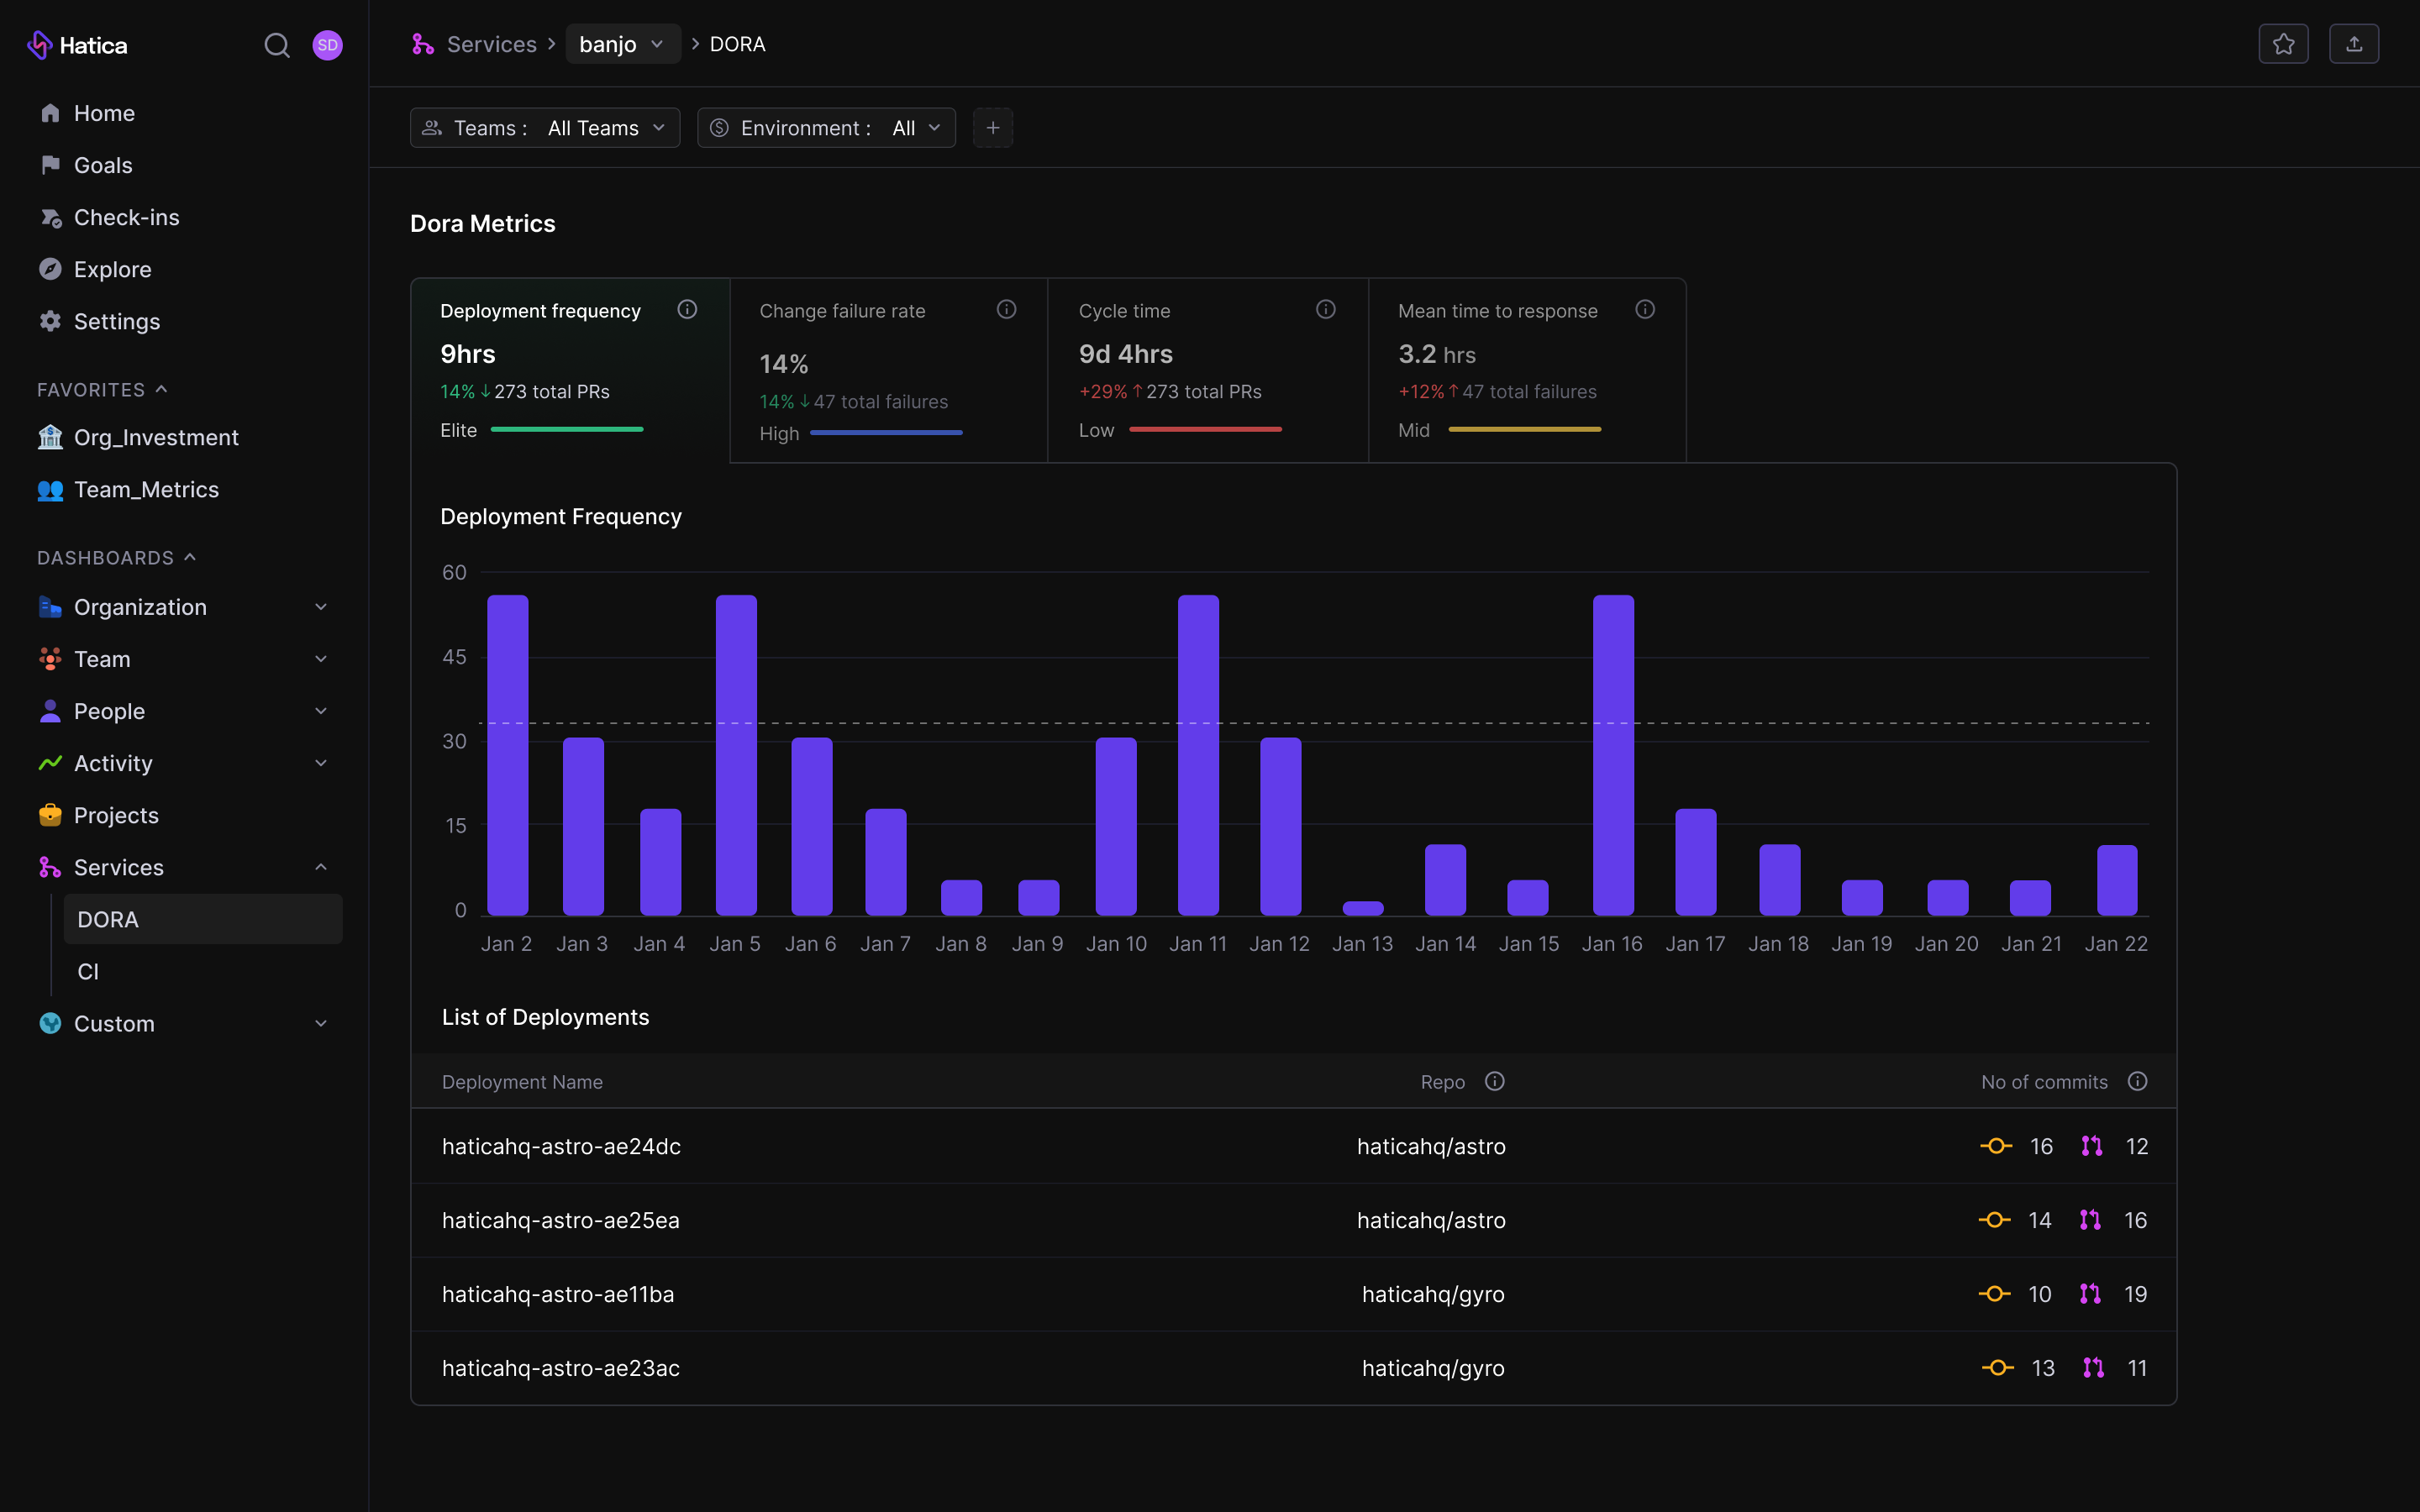Click info icon next to Deployment frequency

[687, 310]
